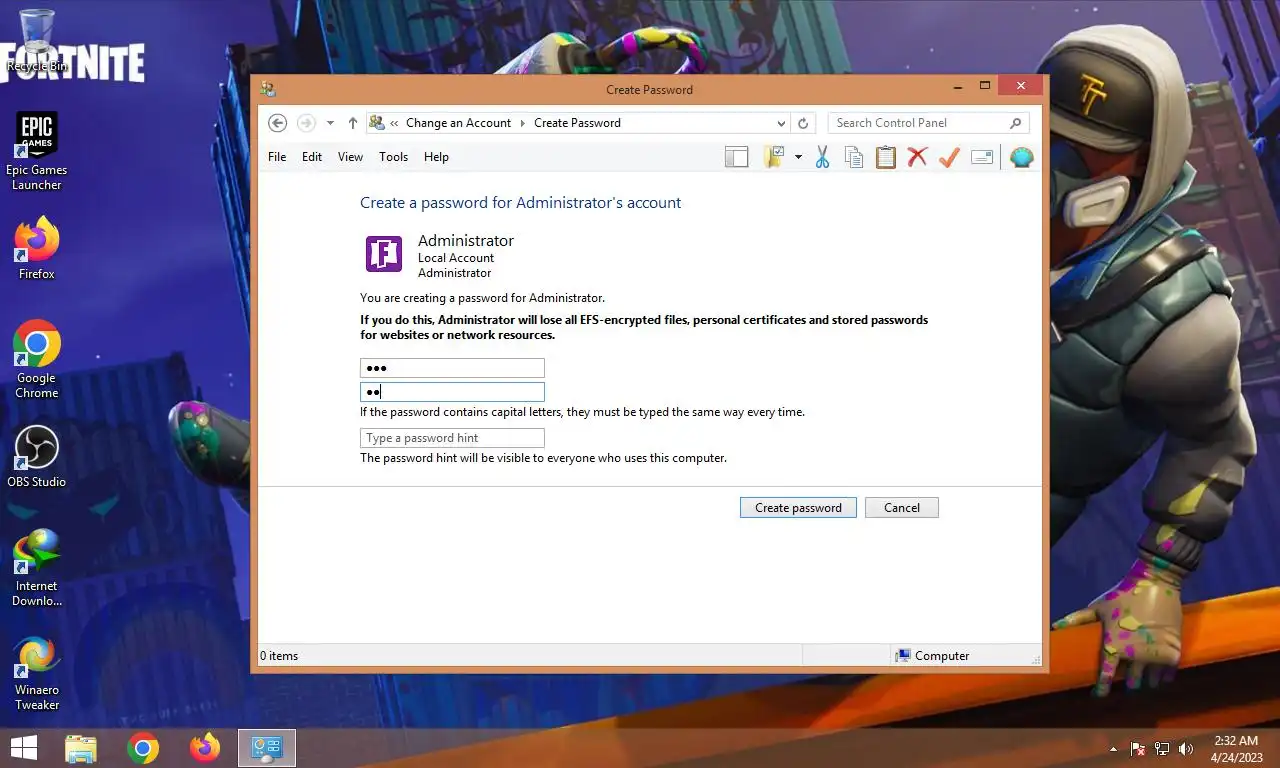Click the Administrator account picture
Viewport: 1280px width, 768px height.
pos(384,254)
